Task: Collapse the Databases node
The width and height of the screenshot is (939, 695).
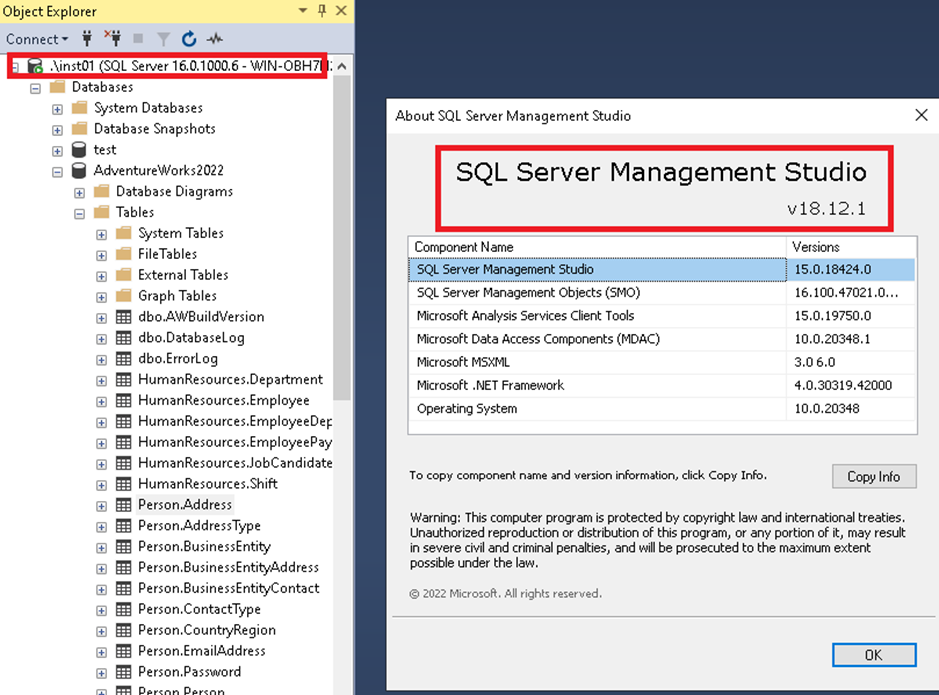Action: 35,89
